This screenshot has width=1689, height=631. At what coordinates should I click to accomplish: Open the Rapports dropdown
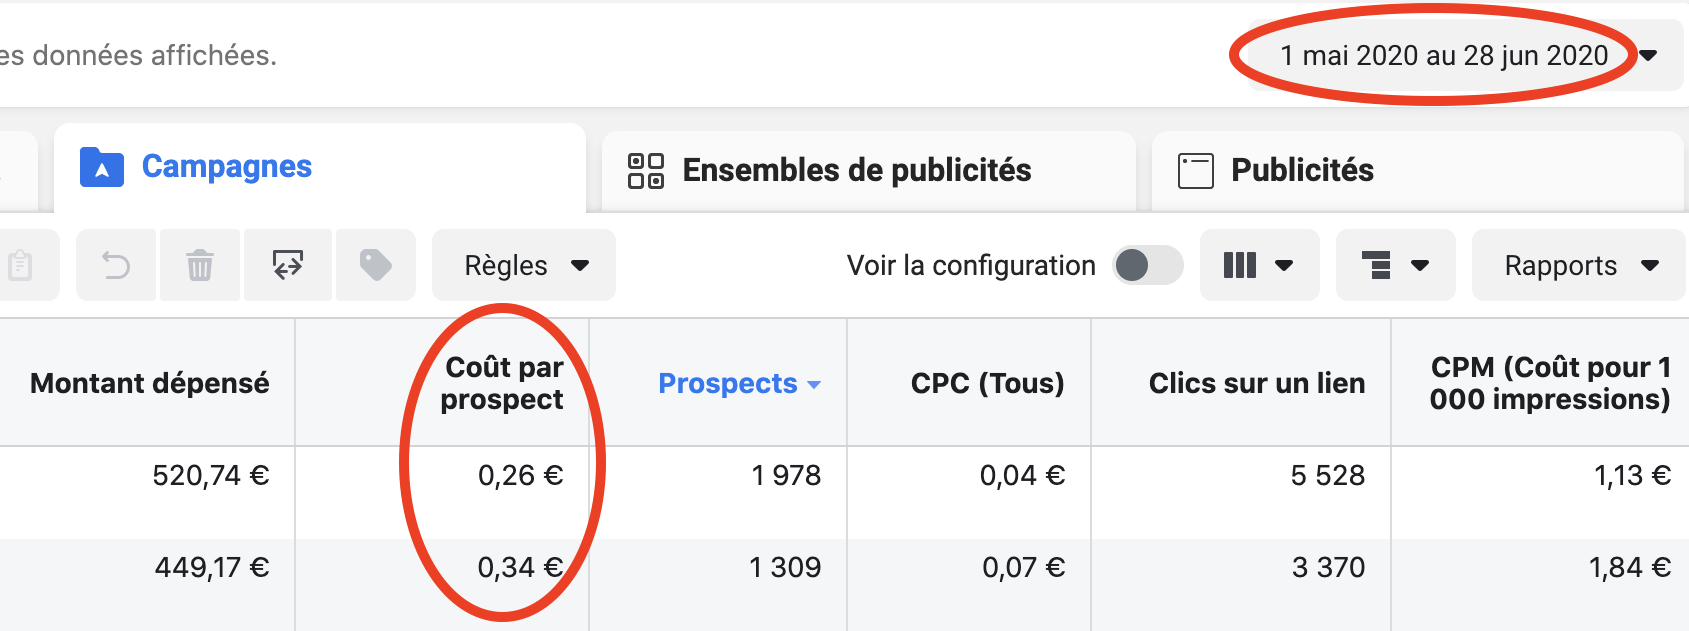(1579, 265)
